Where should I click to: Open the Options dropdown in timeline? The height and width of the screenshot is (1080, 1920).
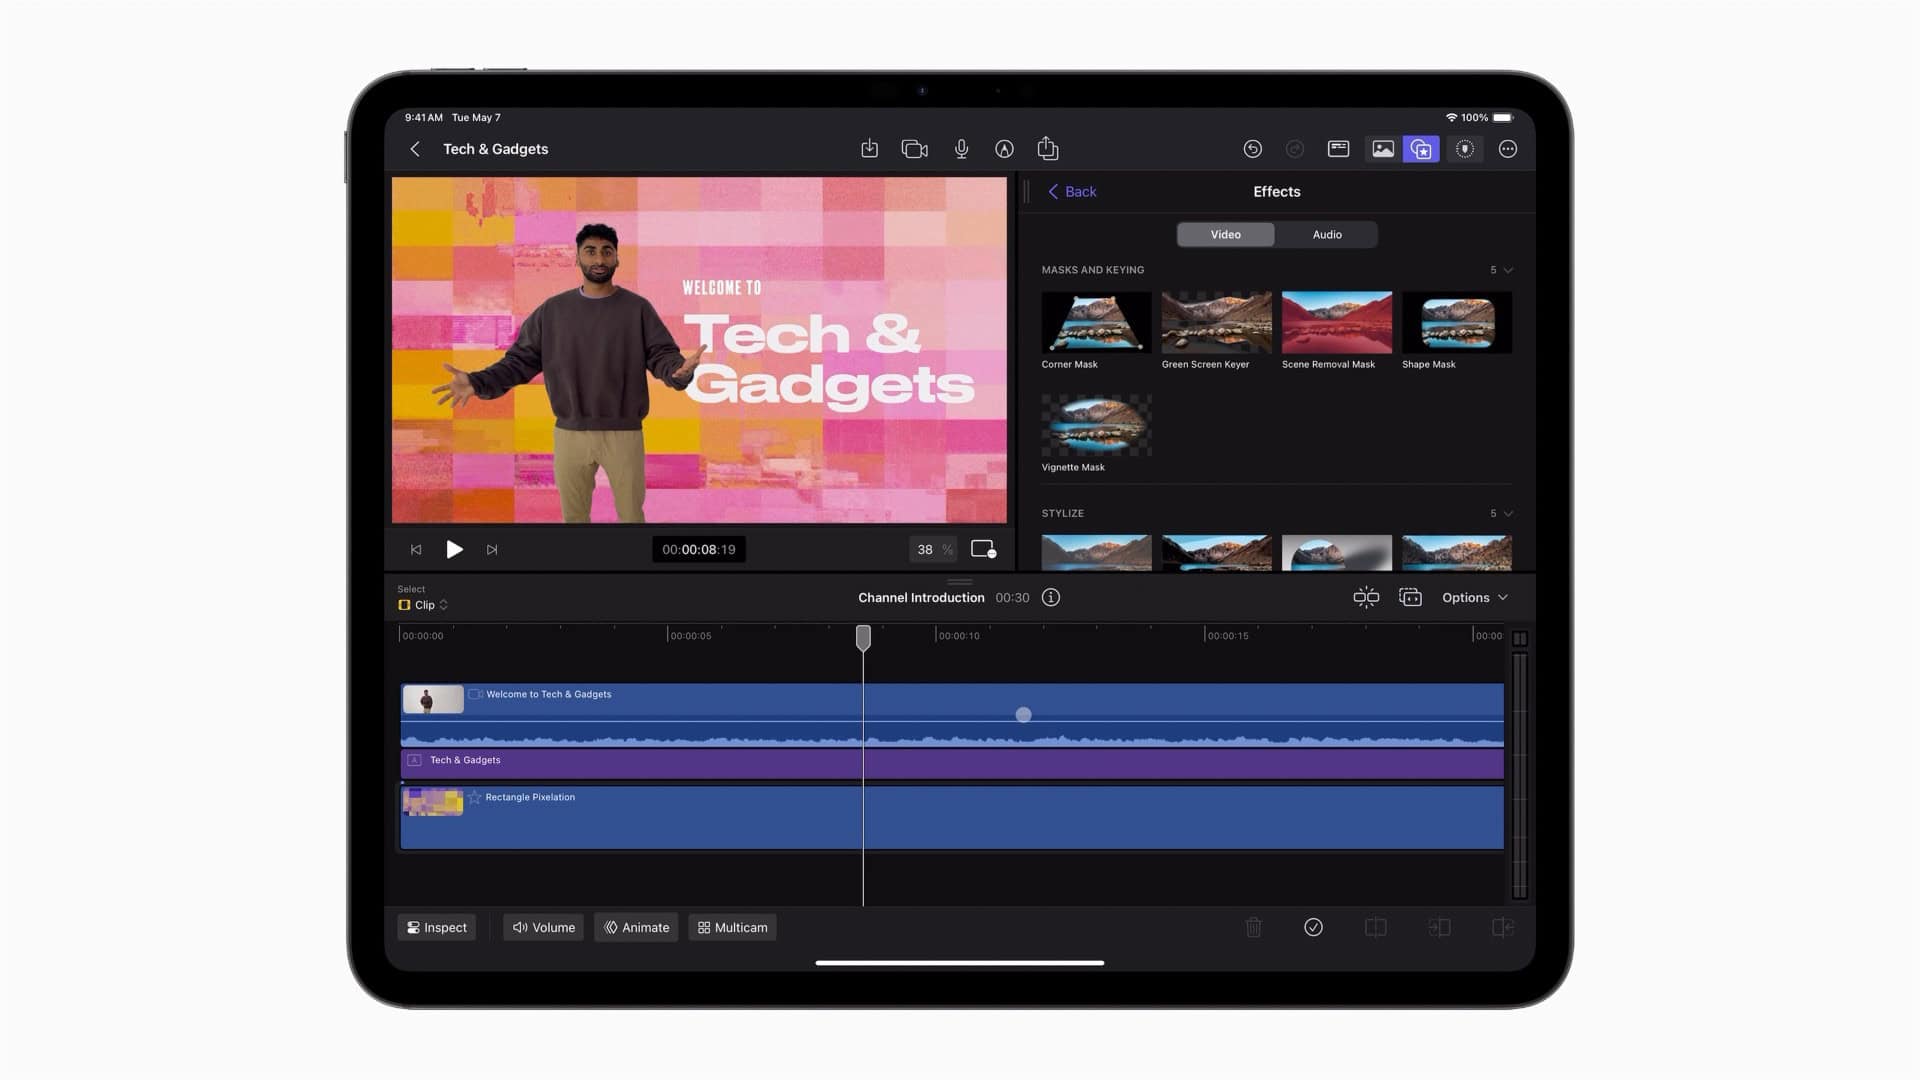(x=1474, y=597)
